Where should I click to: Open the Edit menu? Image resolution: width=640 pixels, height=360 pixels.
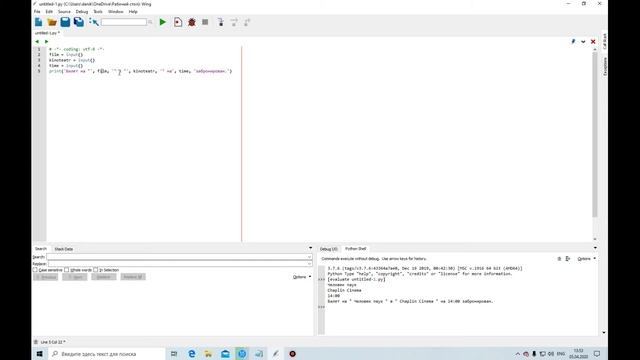(49, 12)
